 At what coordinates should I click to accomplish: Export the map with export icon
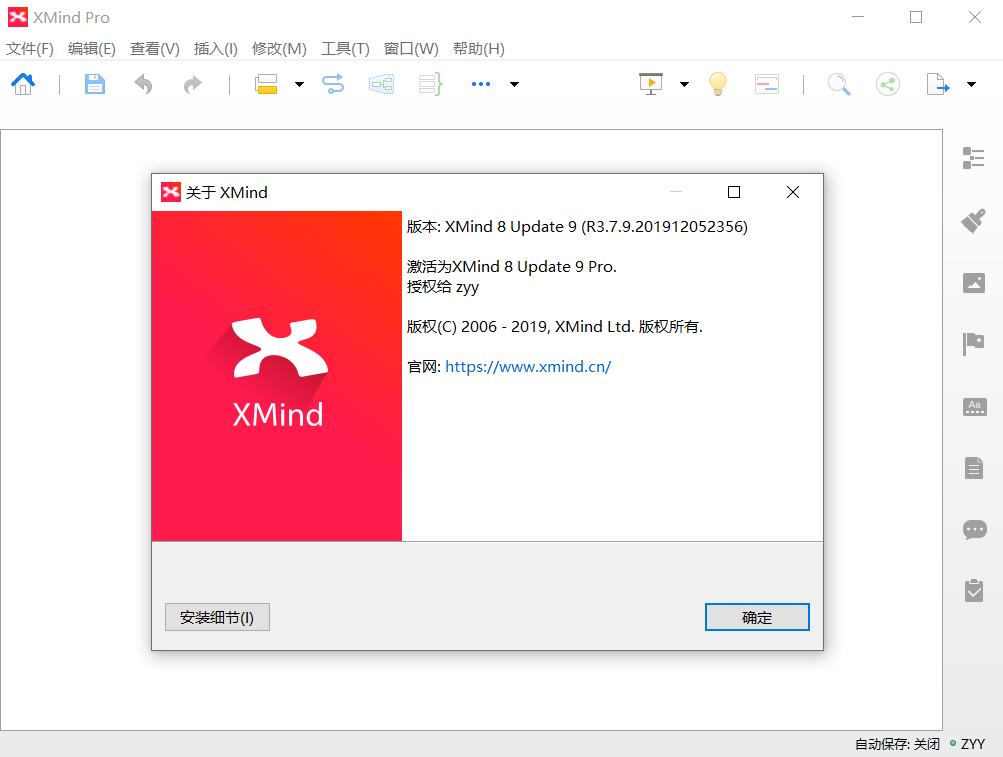[938, 84]
